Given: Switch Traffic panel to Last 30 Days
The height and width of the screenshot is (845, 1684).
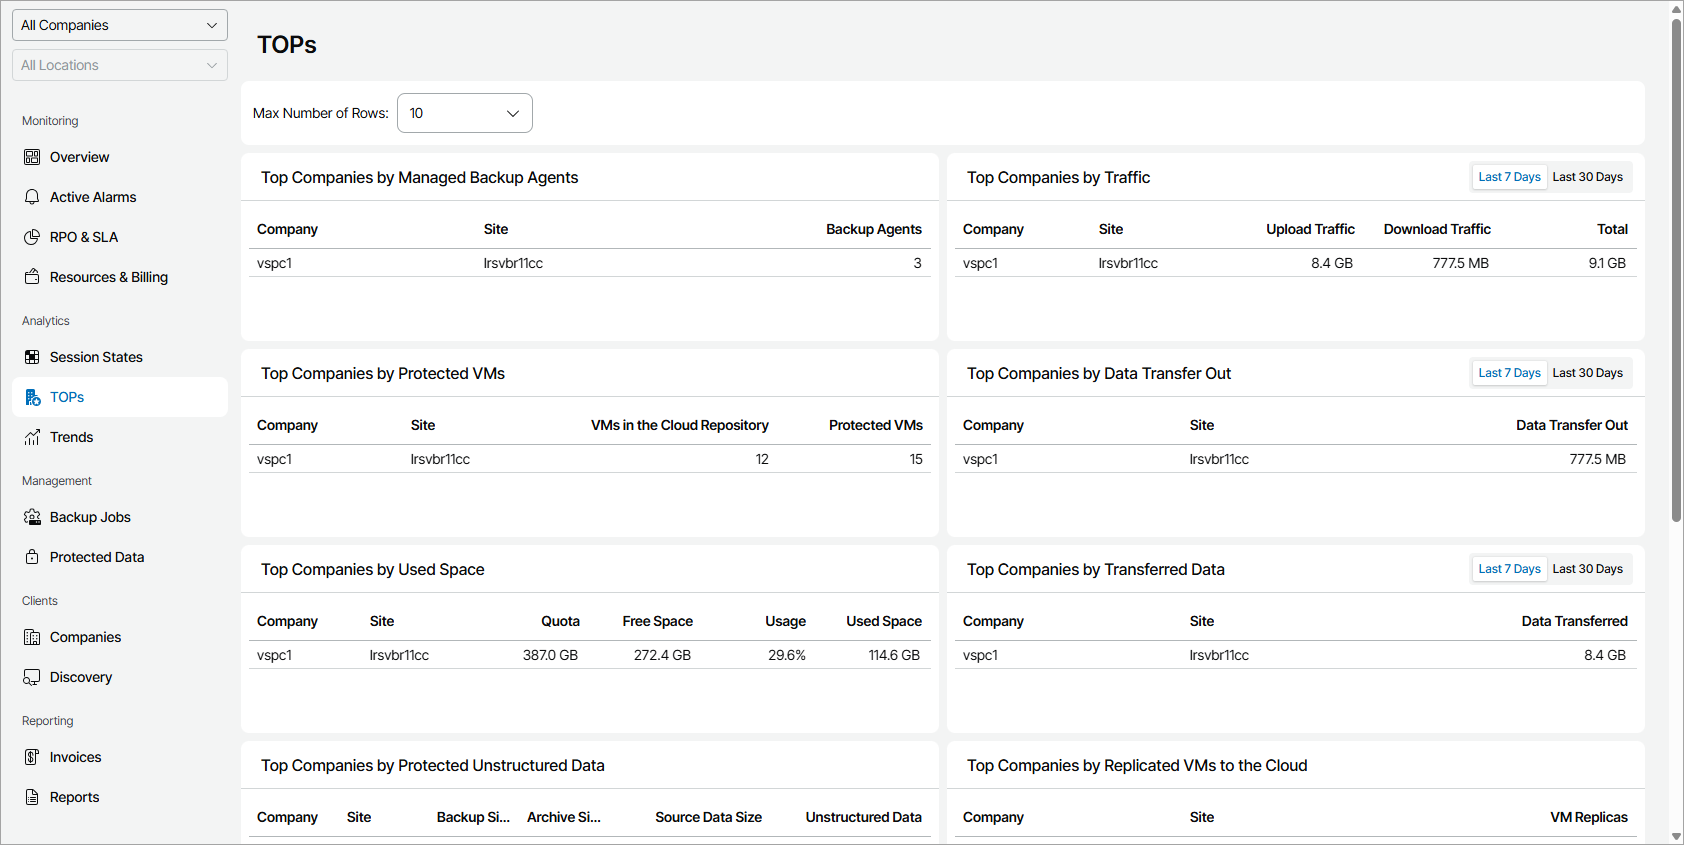Looking at the screenshot, I should click(x=1587, y=177).
